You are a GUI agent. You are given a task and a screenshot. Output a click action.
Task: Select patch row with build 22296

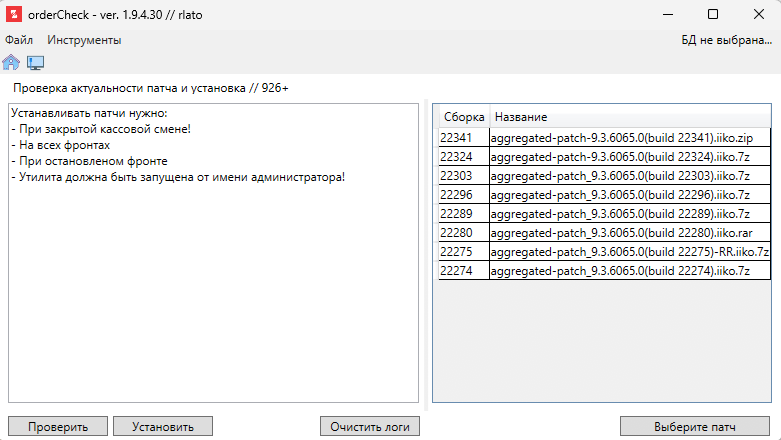click(x=603, y=194)
